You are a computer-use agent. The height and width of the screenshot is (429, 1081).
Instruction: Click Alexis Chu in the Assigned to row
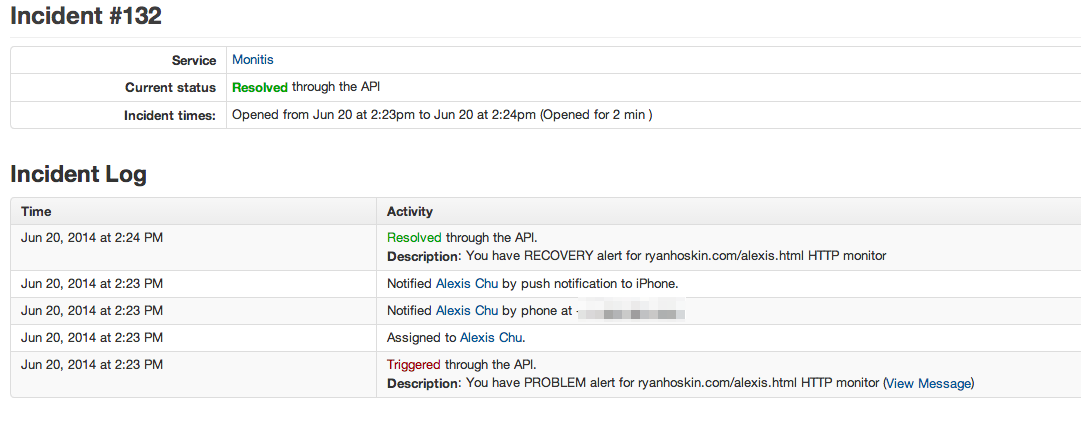tap(491, 338)
